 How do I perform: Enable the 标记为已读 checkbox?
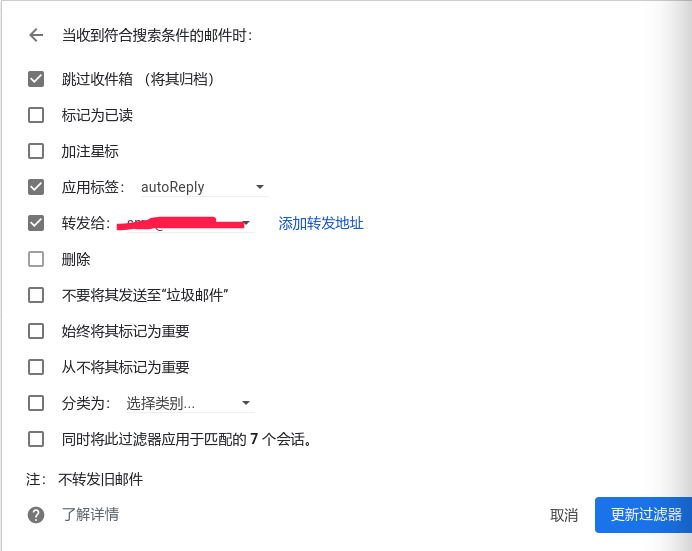[x=36, y=115]
